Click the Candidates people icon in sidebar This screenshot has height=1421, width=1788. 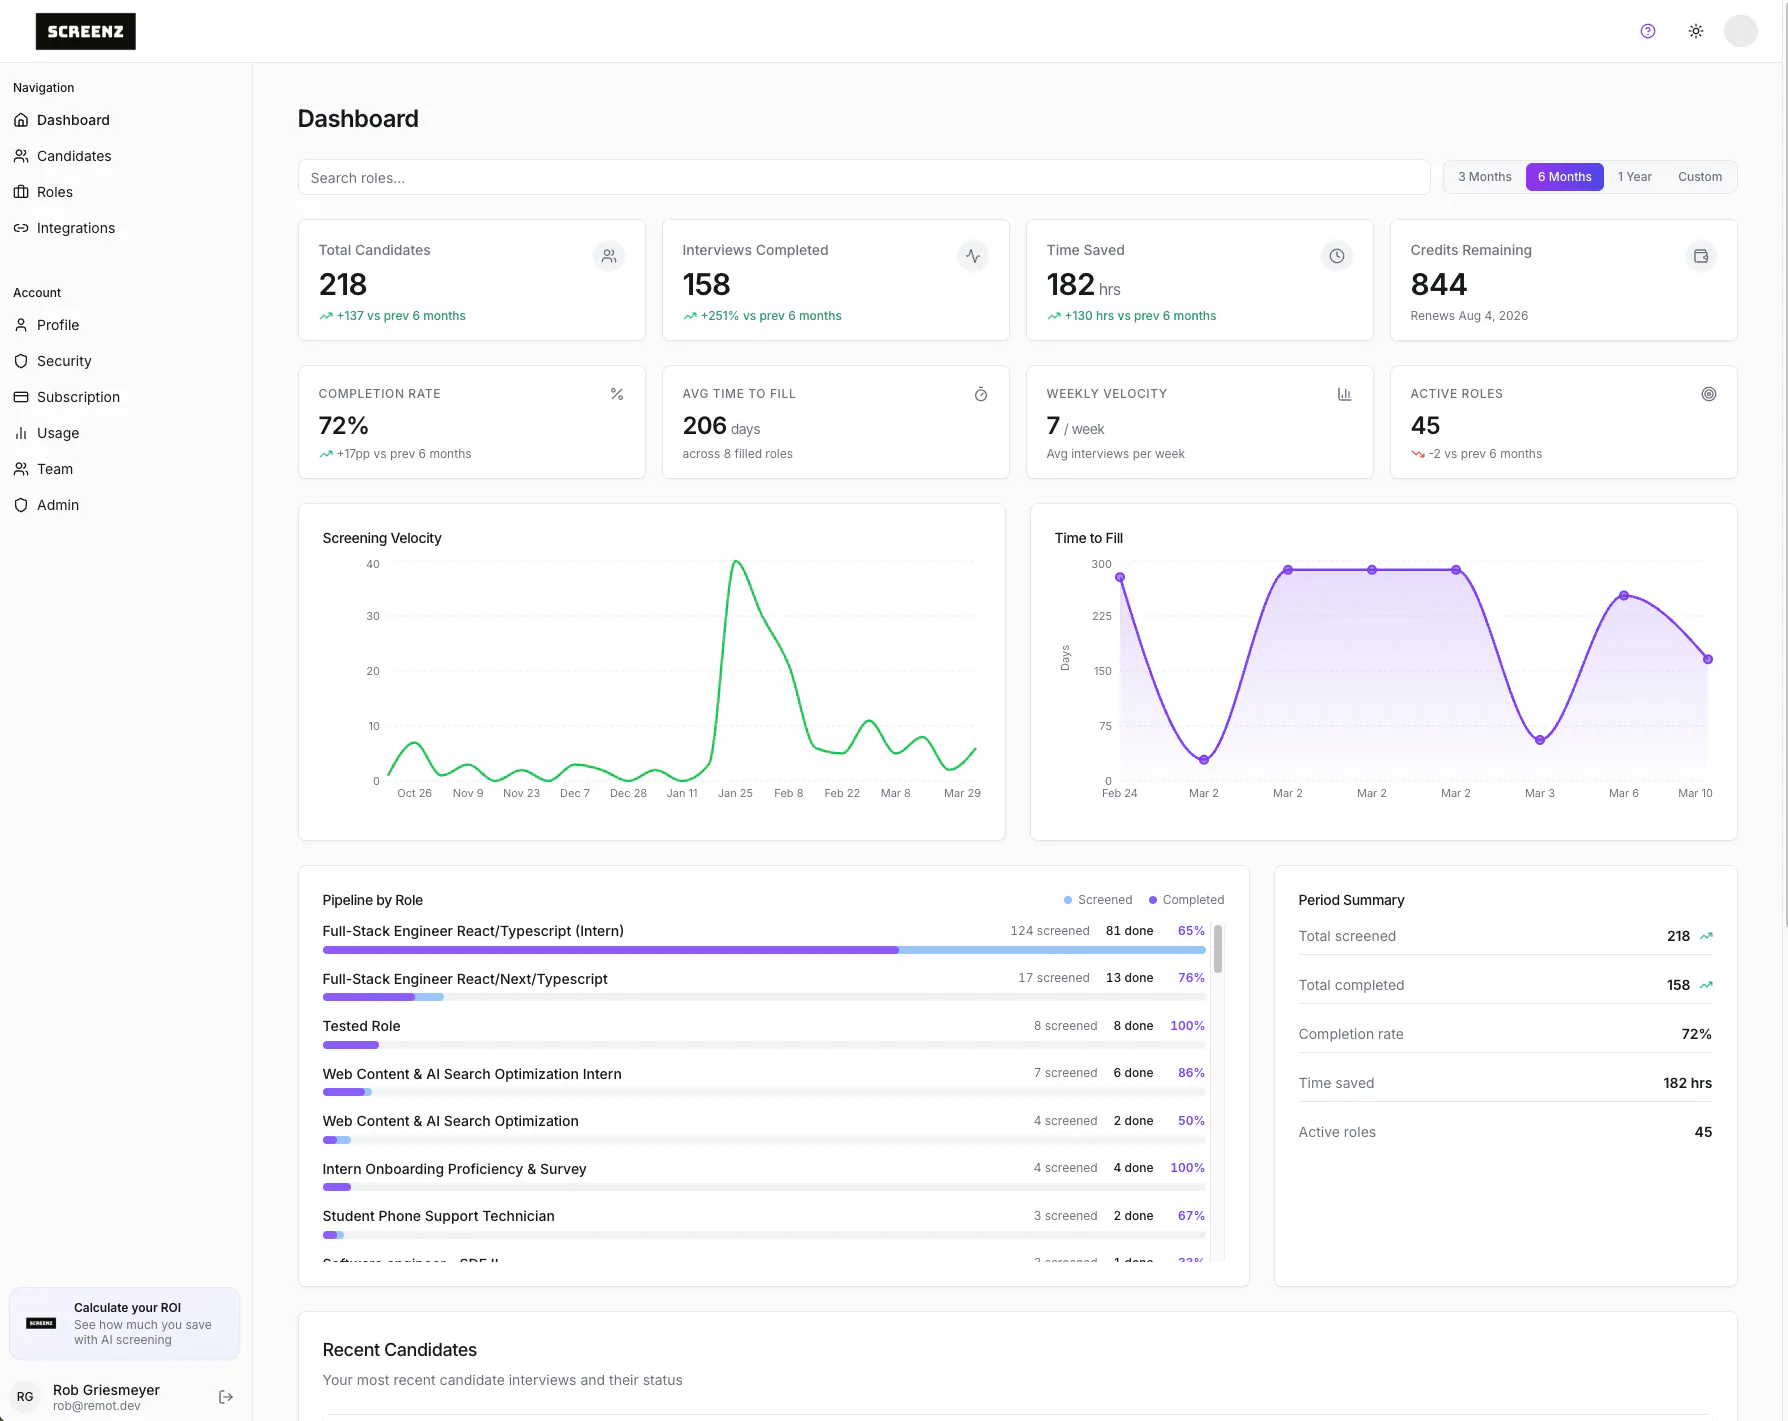21,156
